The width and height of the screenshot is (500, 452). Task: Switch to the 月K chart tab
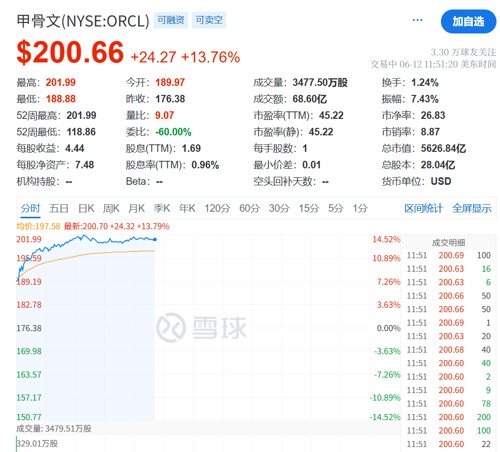(137, 208)
